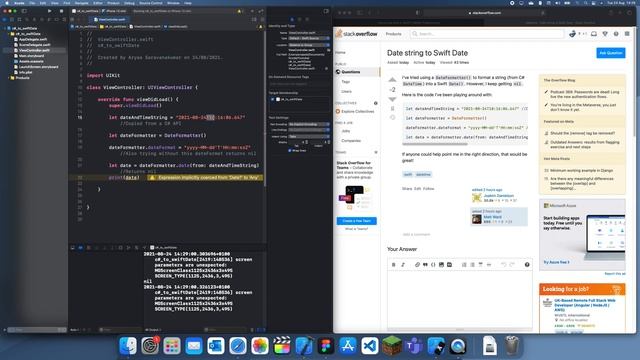
Task: Open SceneDelegate.swift in navigator
Action: [x=34, y=45]
